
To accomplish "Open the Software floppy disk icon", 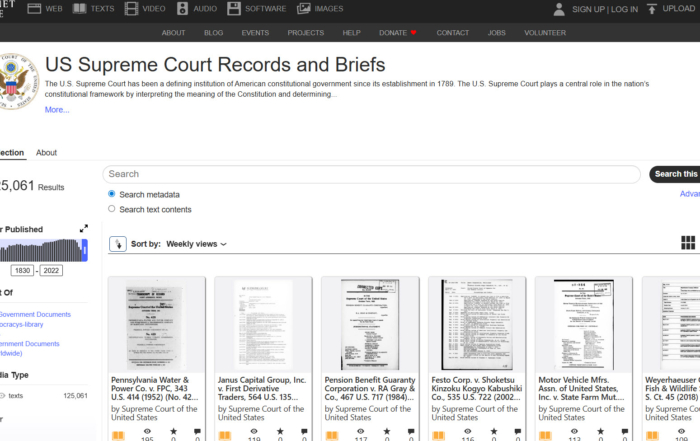I will click(x=233, y=8).
